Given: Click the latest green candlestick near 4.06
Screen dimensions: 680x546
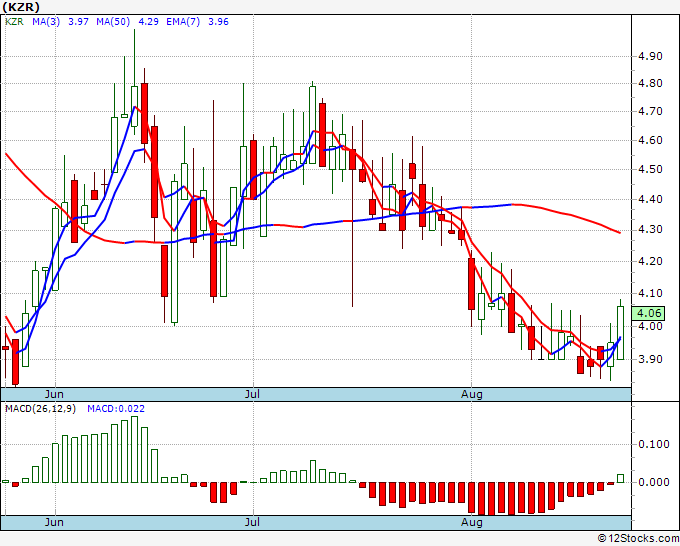Looking at the screenshot, I should [621, 333].
